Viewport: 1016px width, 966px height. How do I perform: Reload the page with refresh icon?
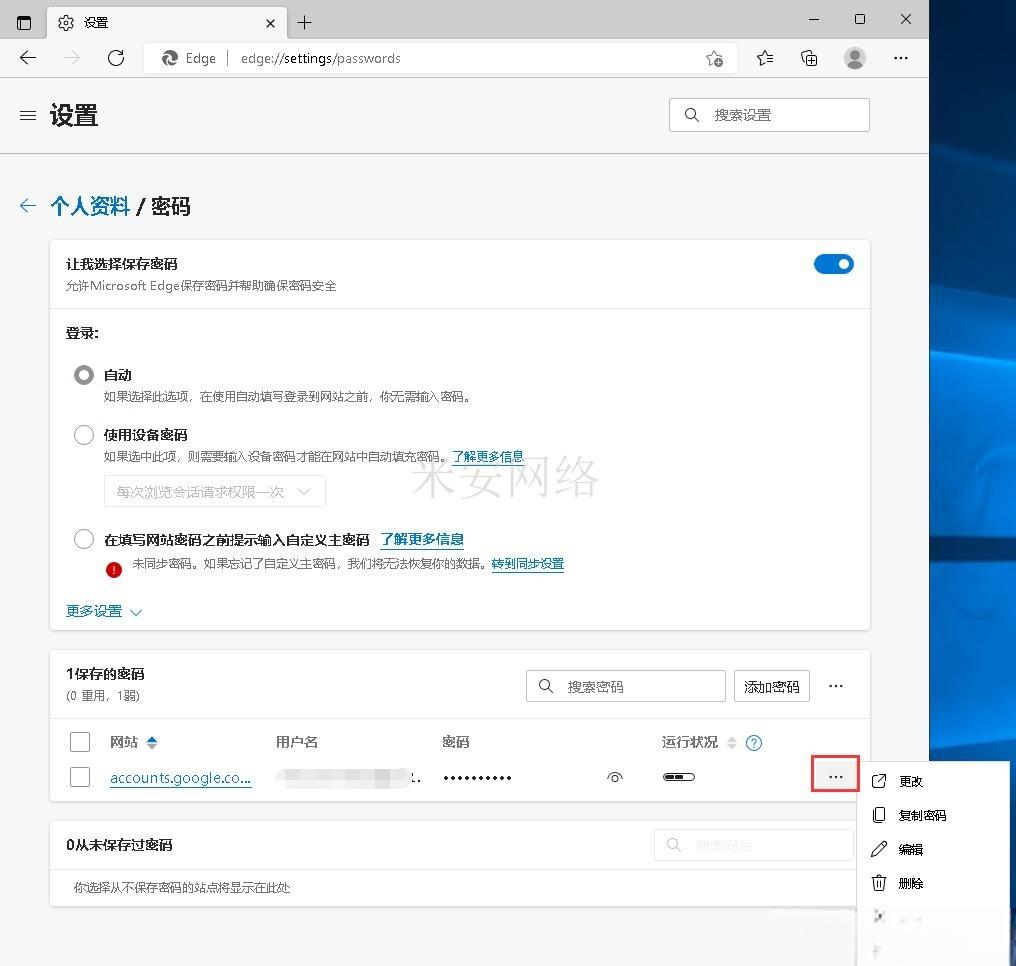116,58
